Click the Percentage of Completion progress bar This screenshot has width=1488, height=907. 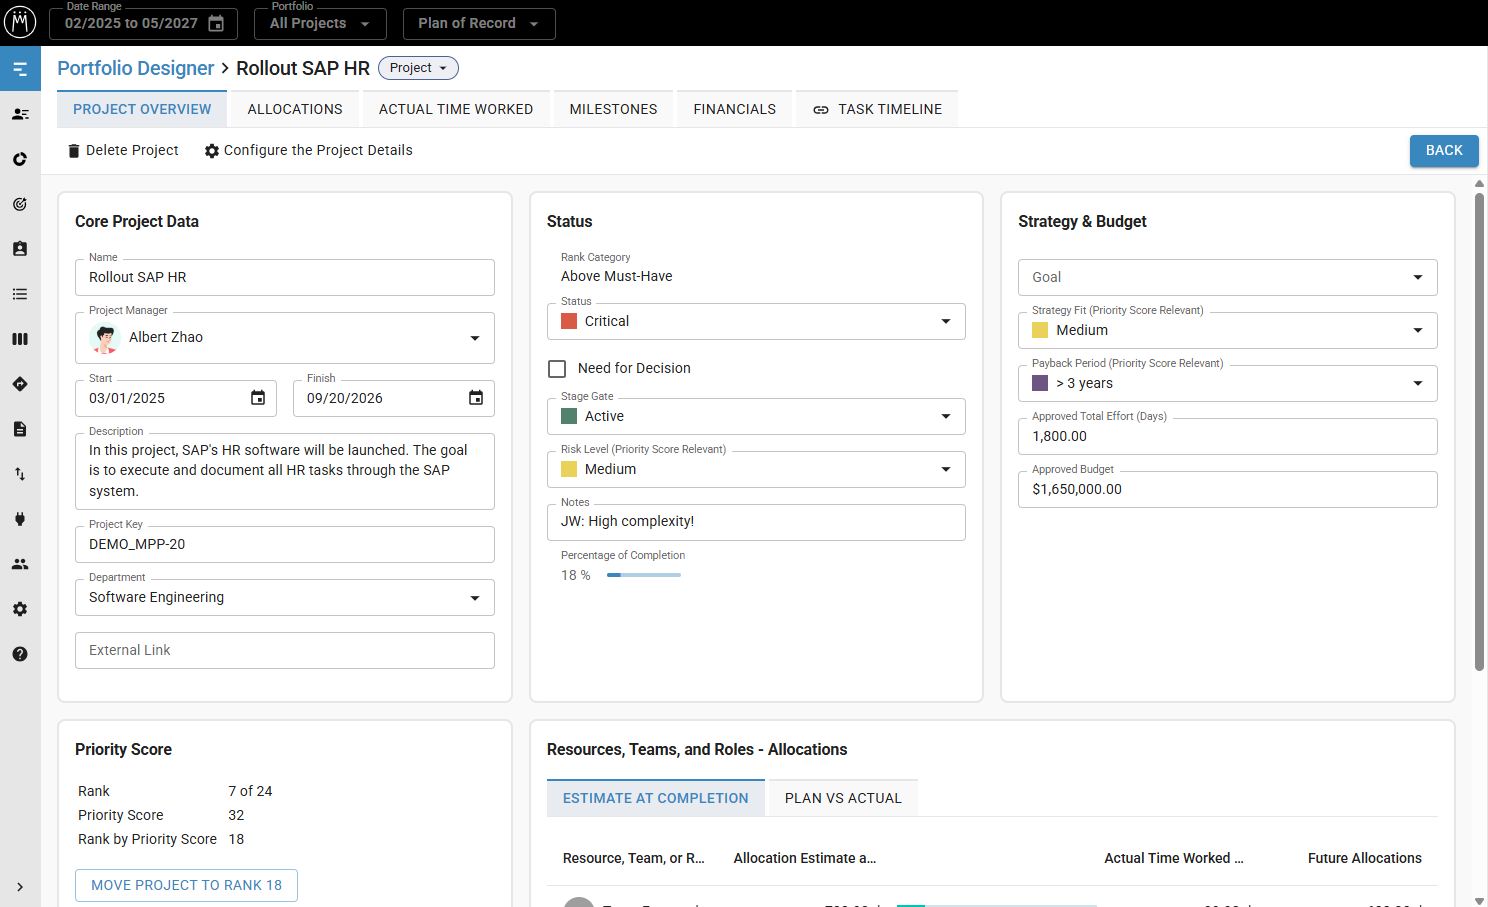click(644, 575)
